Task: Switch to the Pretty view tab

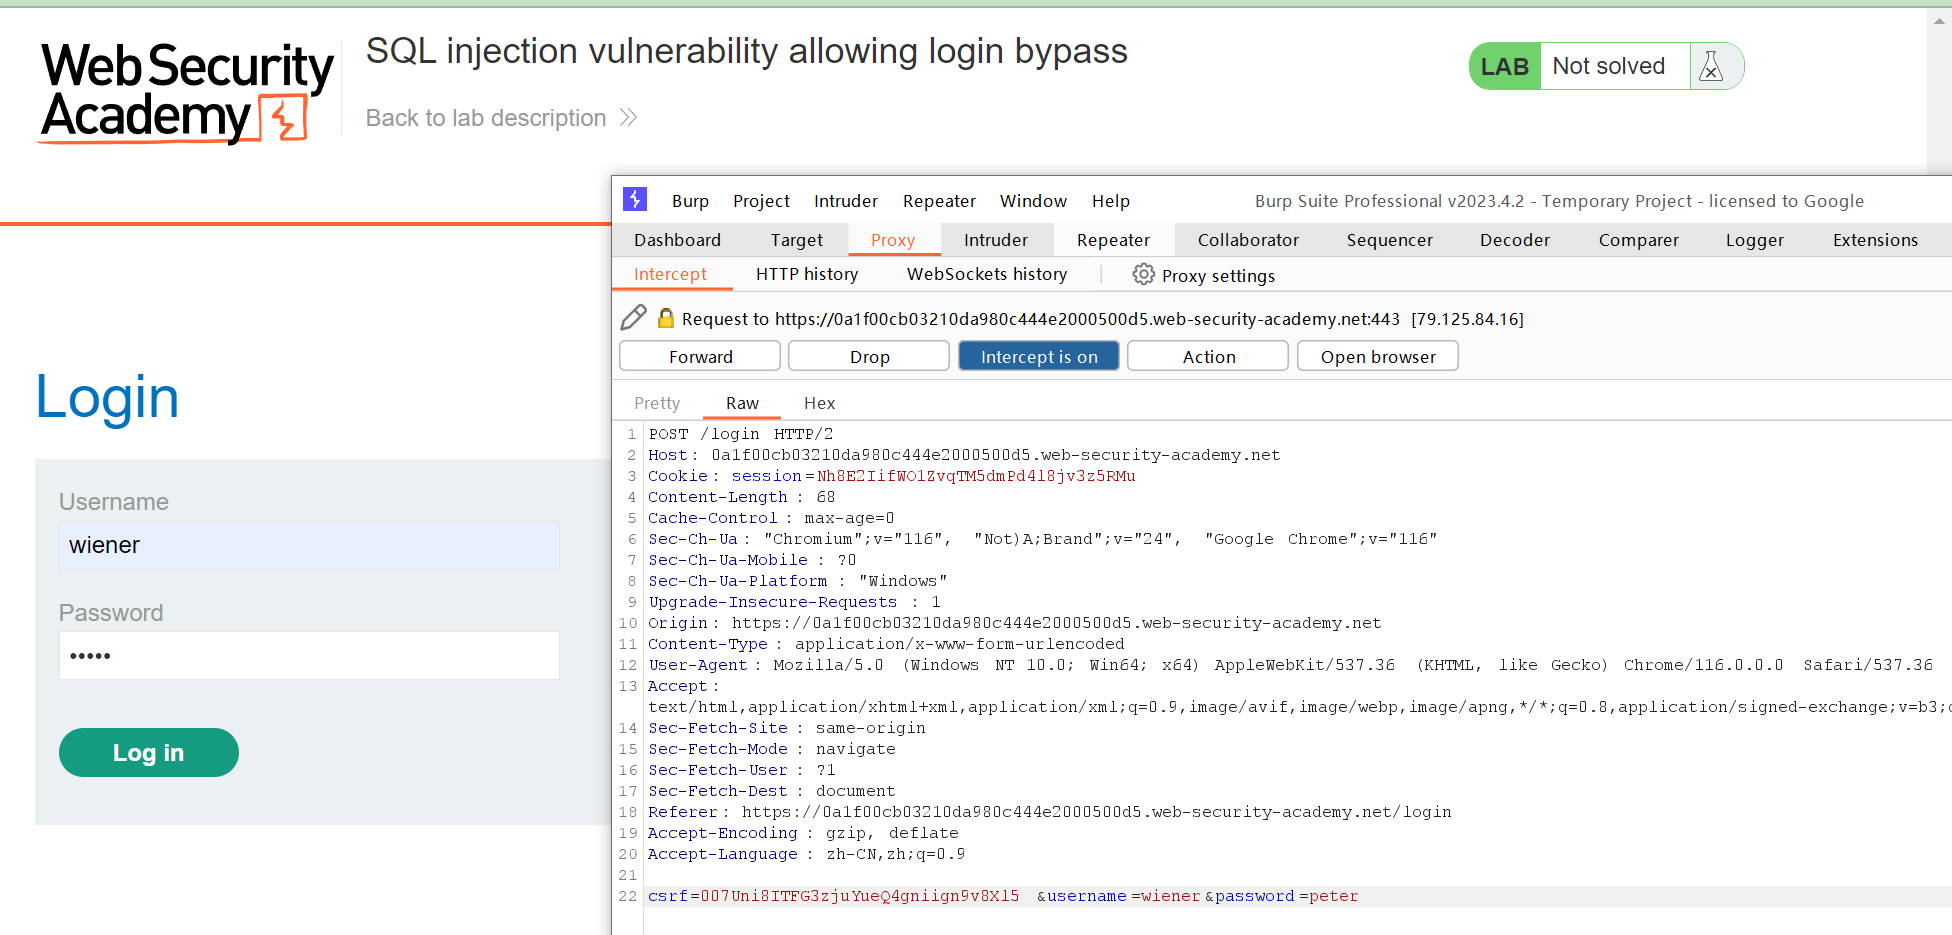Action: click(x=657, y=403)
